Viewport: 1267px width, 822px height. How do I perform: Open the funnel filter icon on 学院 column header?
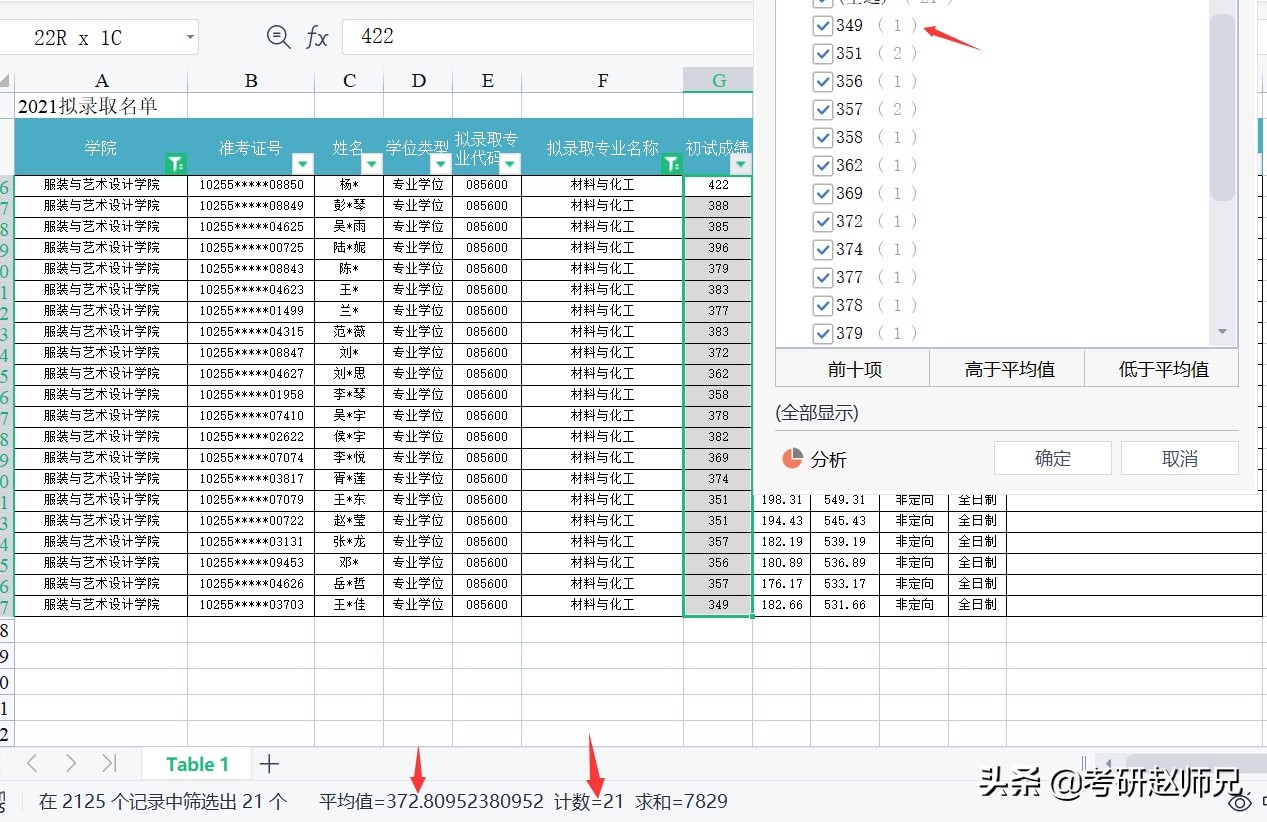click(x=177, y=163)
